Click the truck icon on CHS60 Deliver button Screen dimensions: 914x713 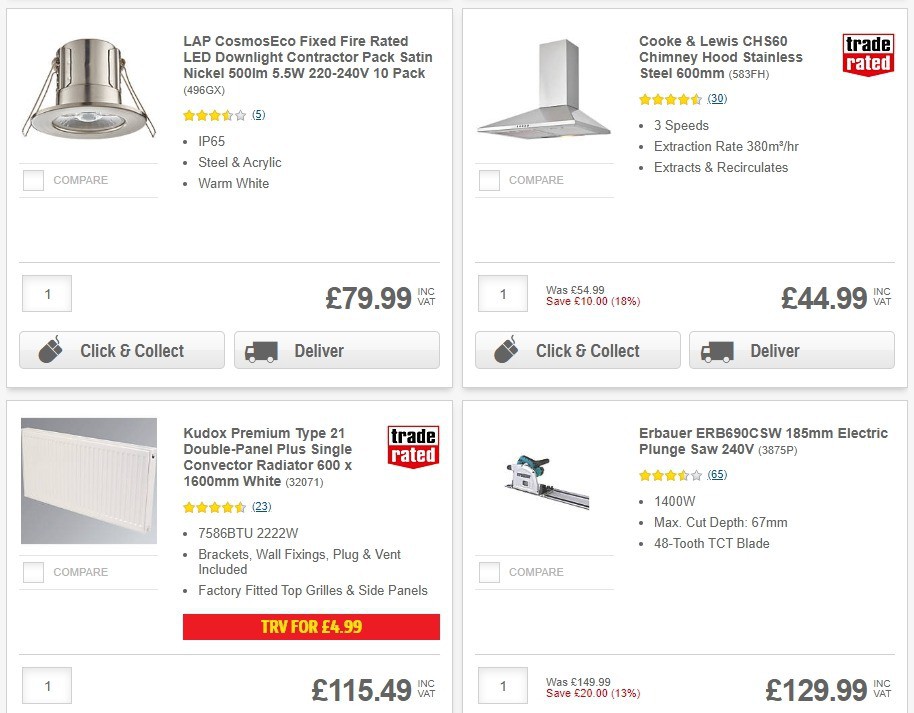(x=720, y=351)
